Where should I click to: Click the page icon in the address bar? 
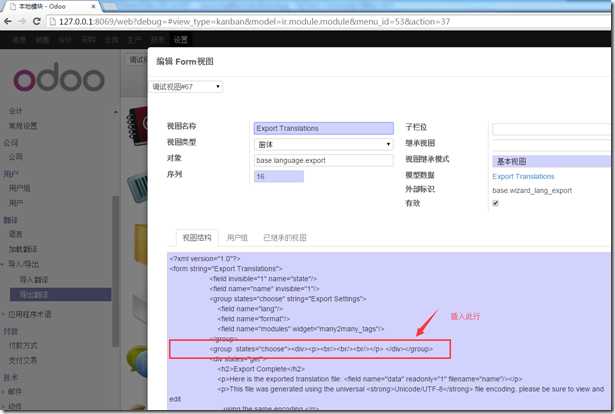click(53, 22)
